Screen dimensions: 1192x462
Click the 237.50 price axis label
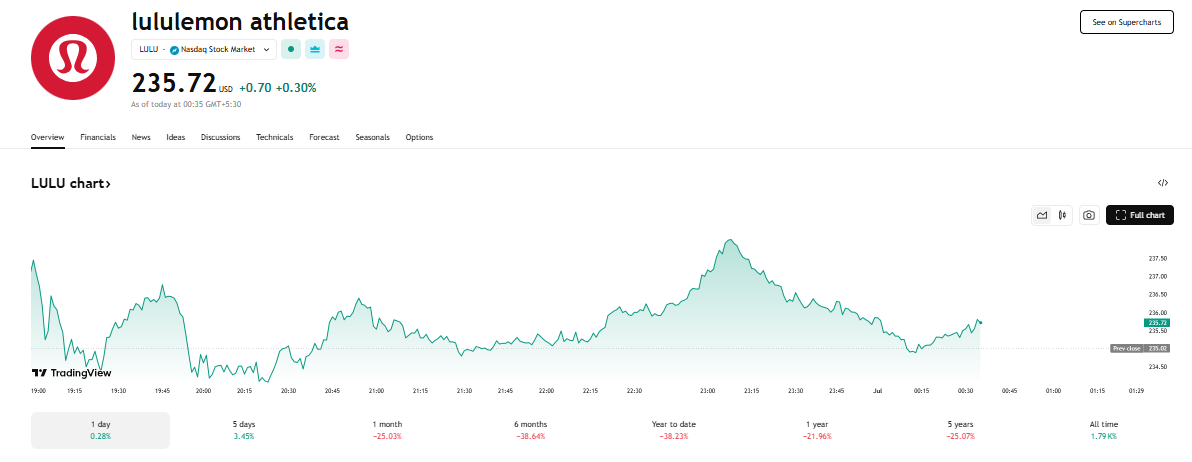click(1157, 258)
